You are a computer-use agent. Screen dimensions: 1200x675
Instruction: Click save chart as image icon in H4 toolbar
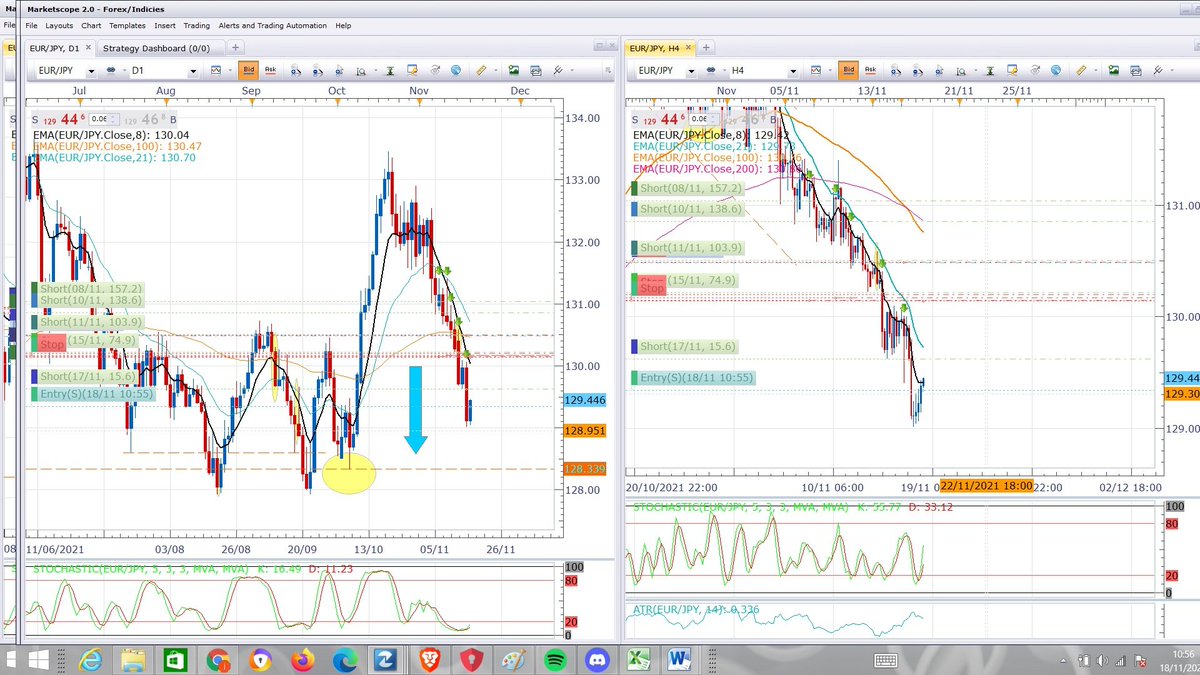(1113, 70)
